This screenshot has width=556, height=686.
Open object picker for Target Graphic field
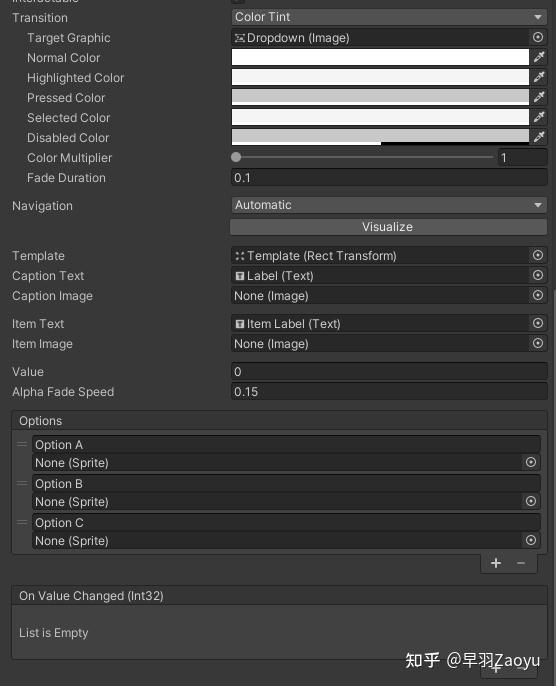tap(538, 37)
